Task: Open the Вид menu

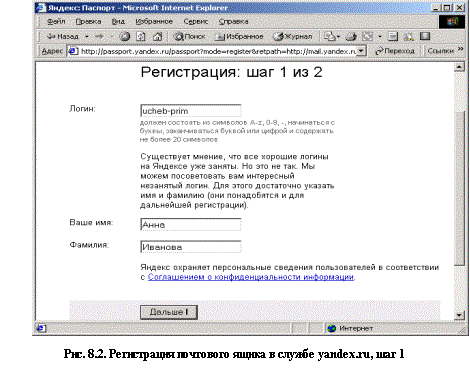Action: click(x=118, y=21)
